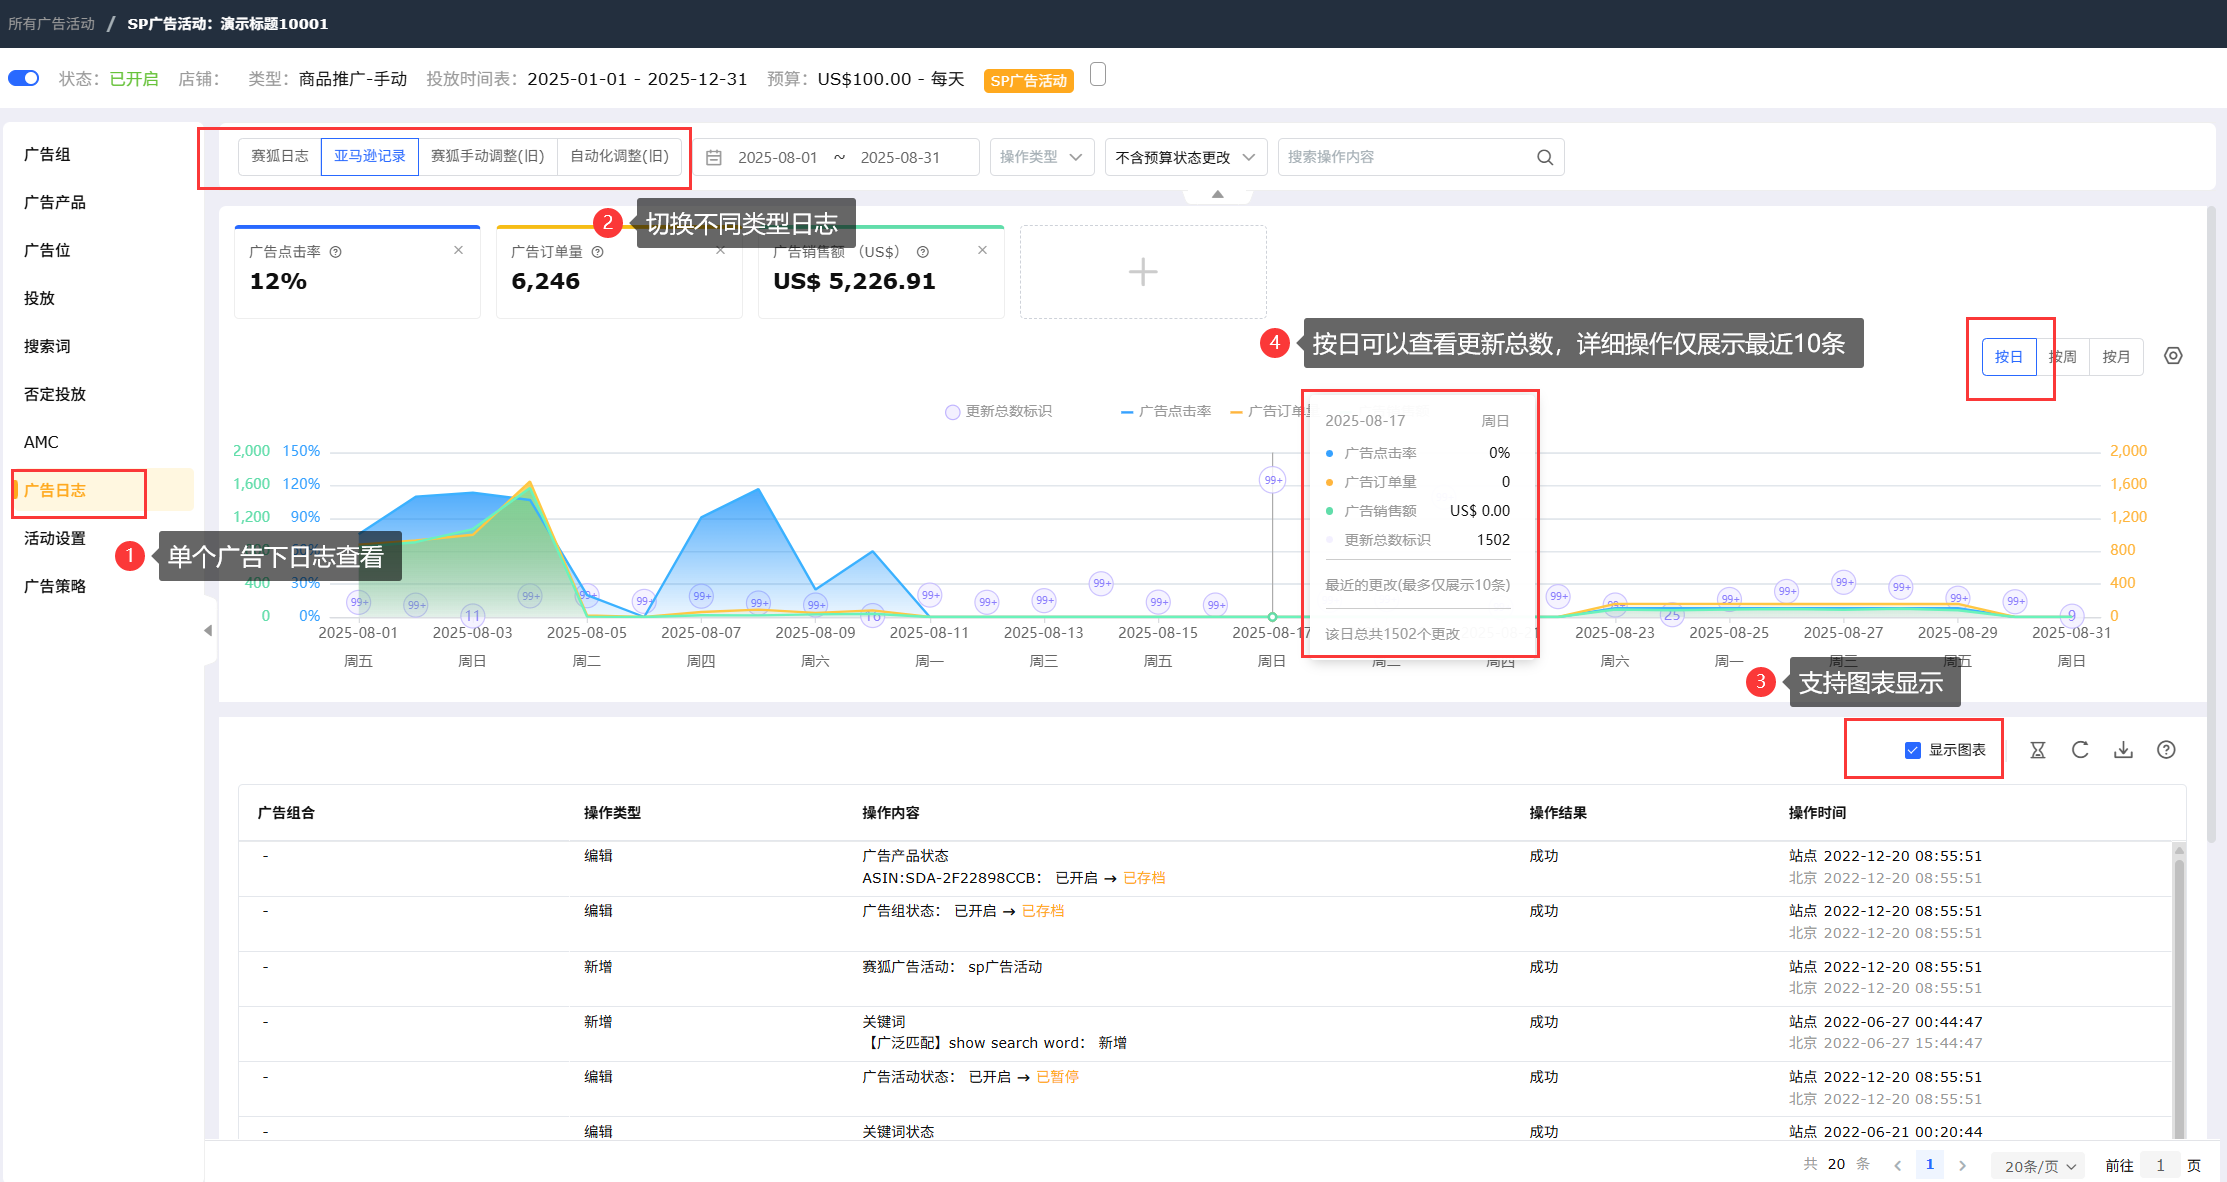Toggle 更新总数标识 legend item
Viewport: 2227px width, 1182px height.
click(x=998, y=412)
